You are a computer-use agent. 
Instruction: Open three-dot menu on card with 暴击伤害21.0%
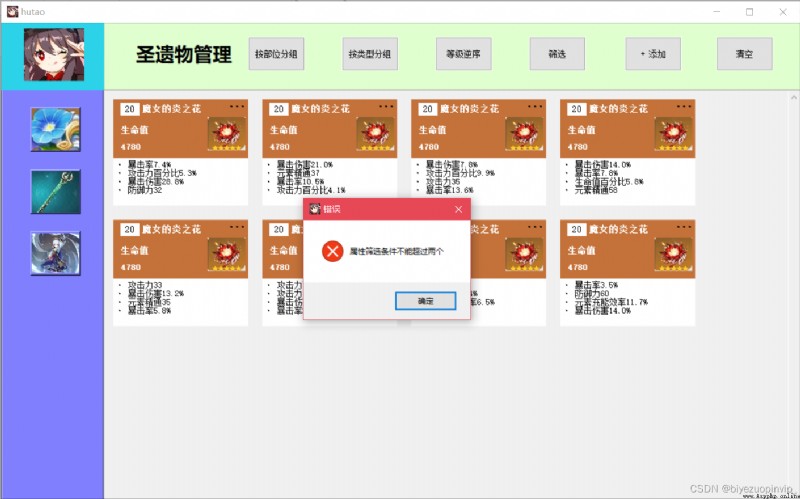pos(386,107)
